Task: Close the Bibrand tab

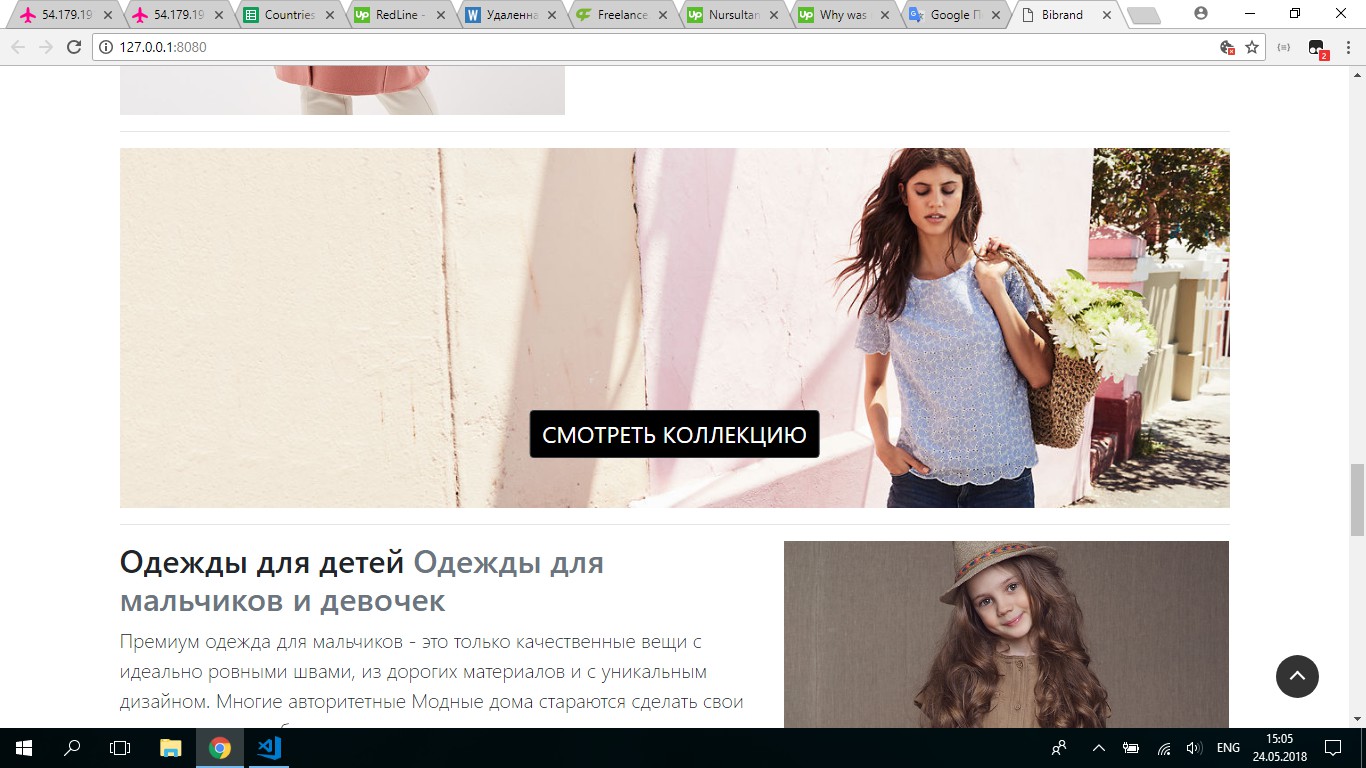Action: 1105,15
